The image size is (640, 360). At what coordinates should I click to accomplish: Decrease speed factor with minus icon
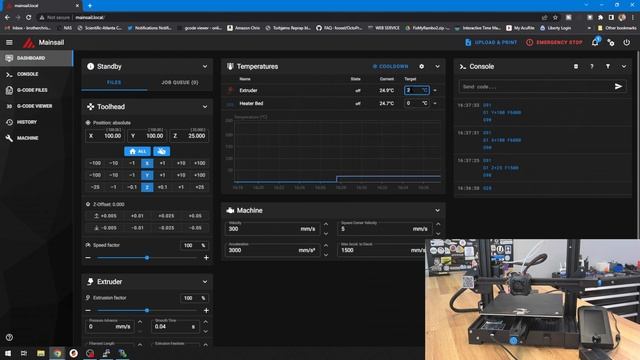click(88, 258)
